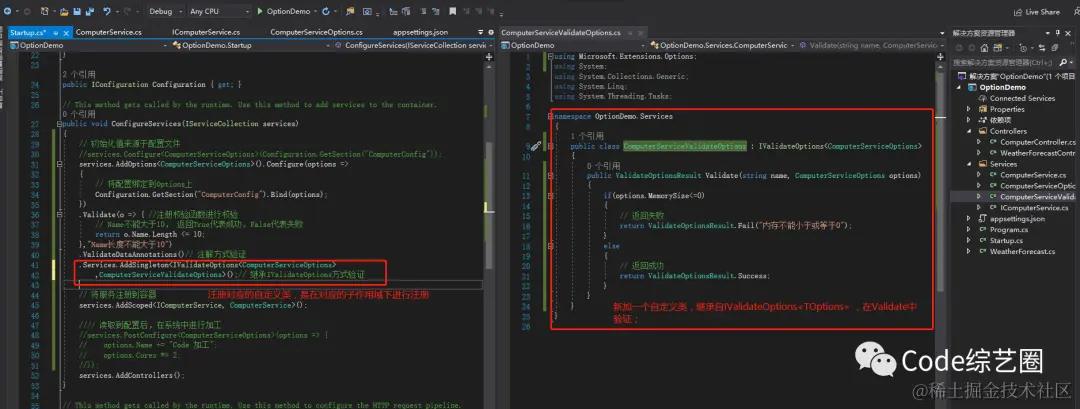Image resolution: width=1080 pixels, height=409 pixels.
Task: Switch to ComputerServiceOptions.cs tab
Action: coord(316,32)
